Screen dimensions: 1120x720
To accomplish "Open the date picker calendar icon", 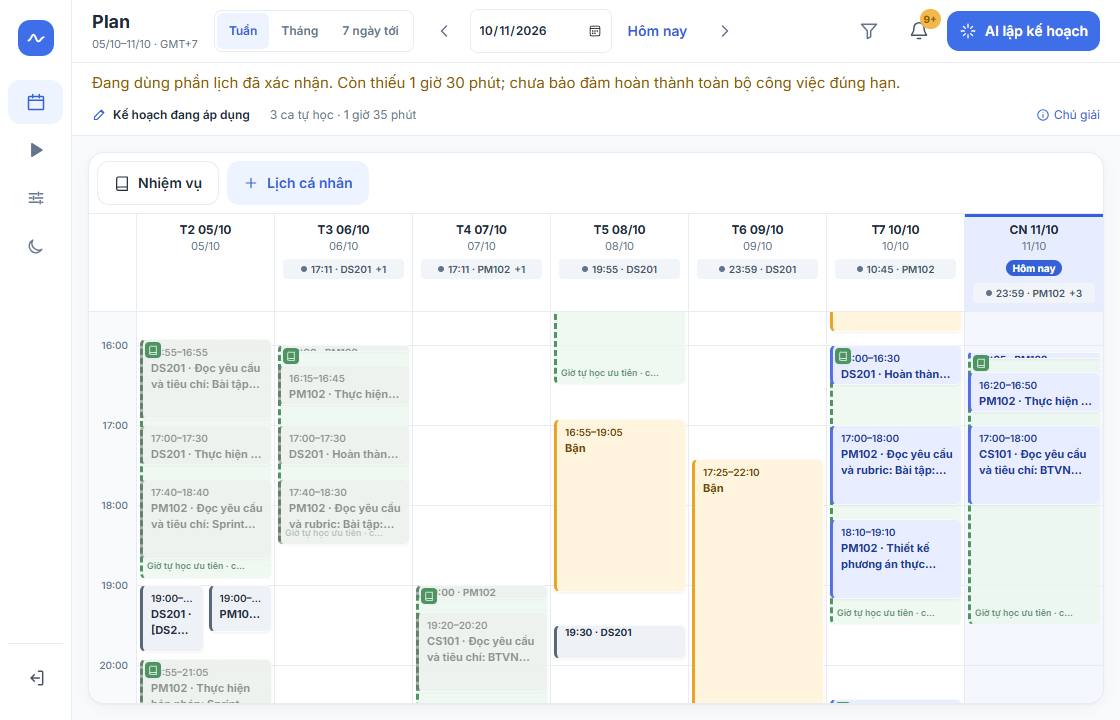I will point(594,31).
